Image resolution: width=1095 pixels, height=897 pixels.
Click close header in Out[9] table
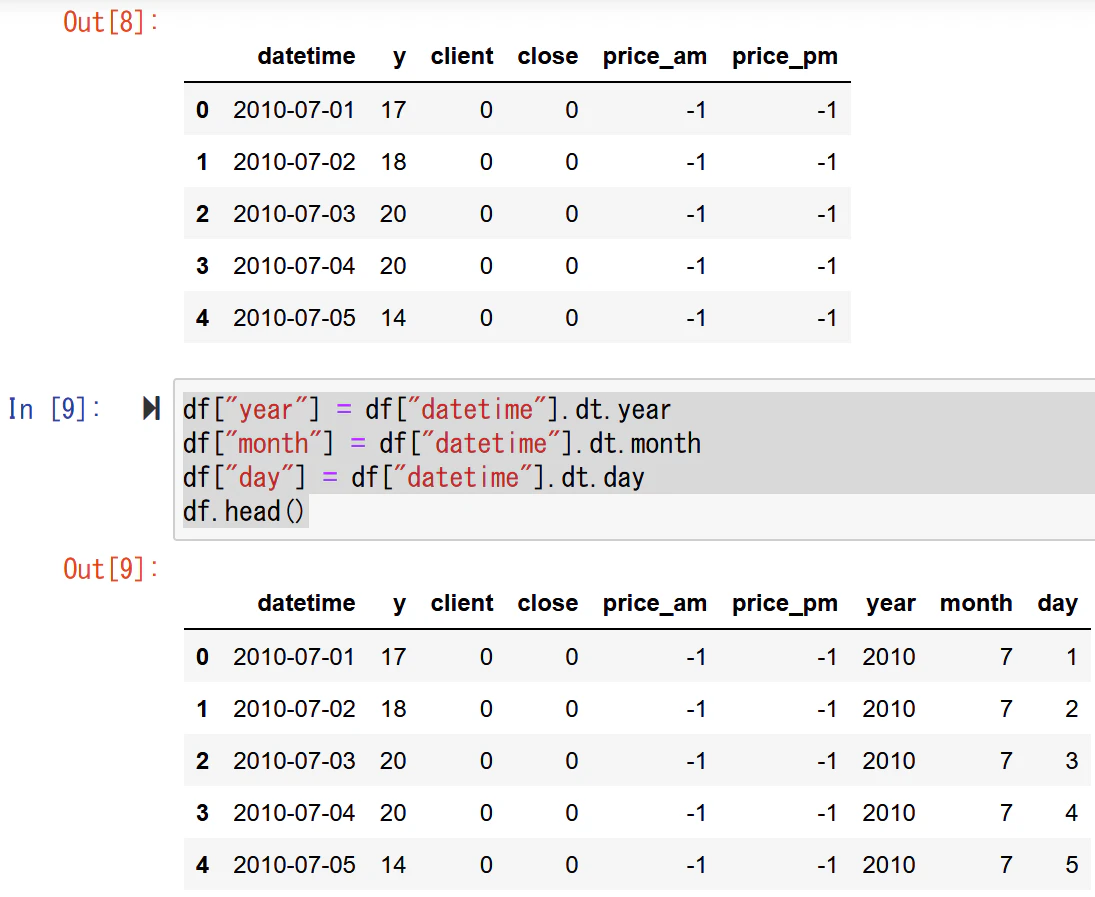click(548, 603)
